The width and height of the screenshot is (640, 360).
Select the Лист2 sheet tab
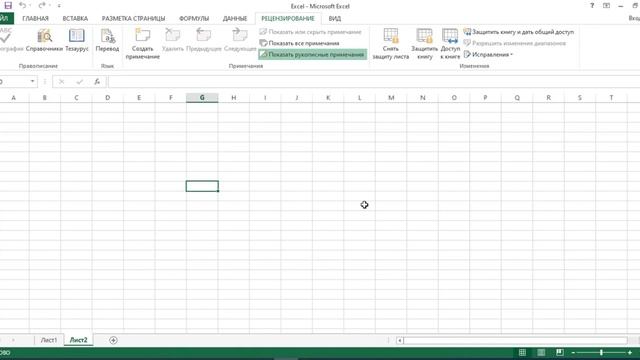click(78, 340)
